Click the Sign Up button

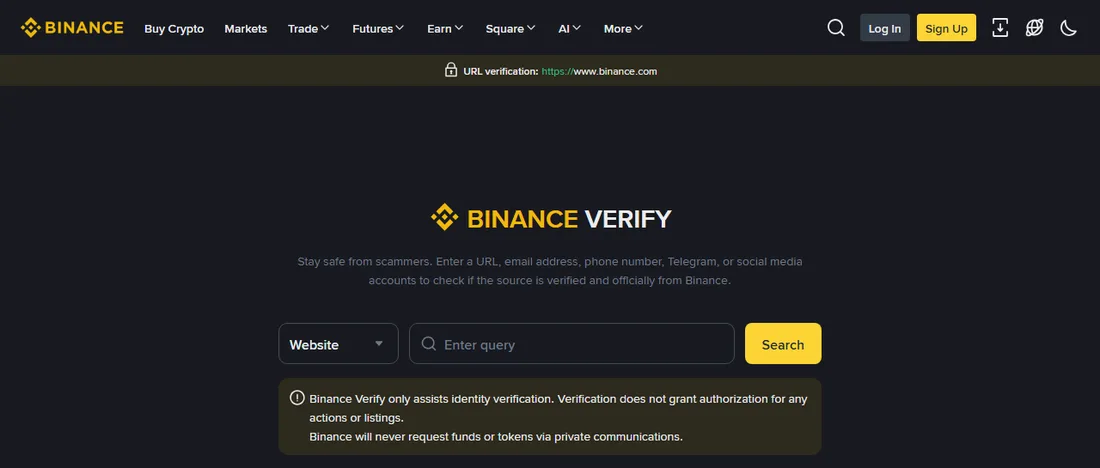(x=946, y=28)
